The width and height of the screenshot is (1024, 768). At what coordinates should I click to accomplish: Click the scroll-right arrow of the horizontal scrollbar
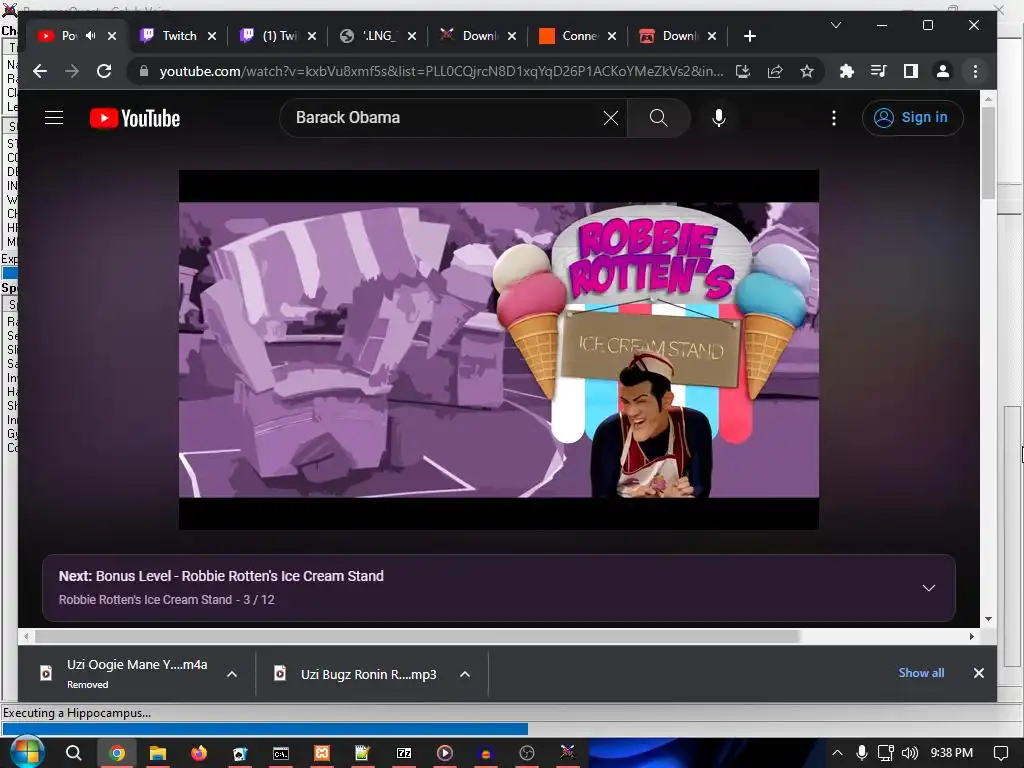pyautogui.click(x=972, y=636)
